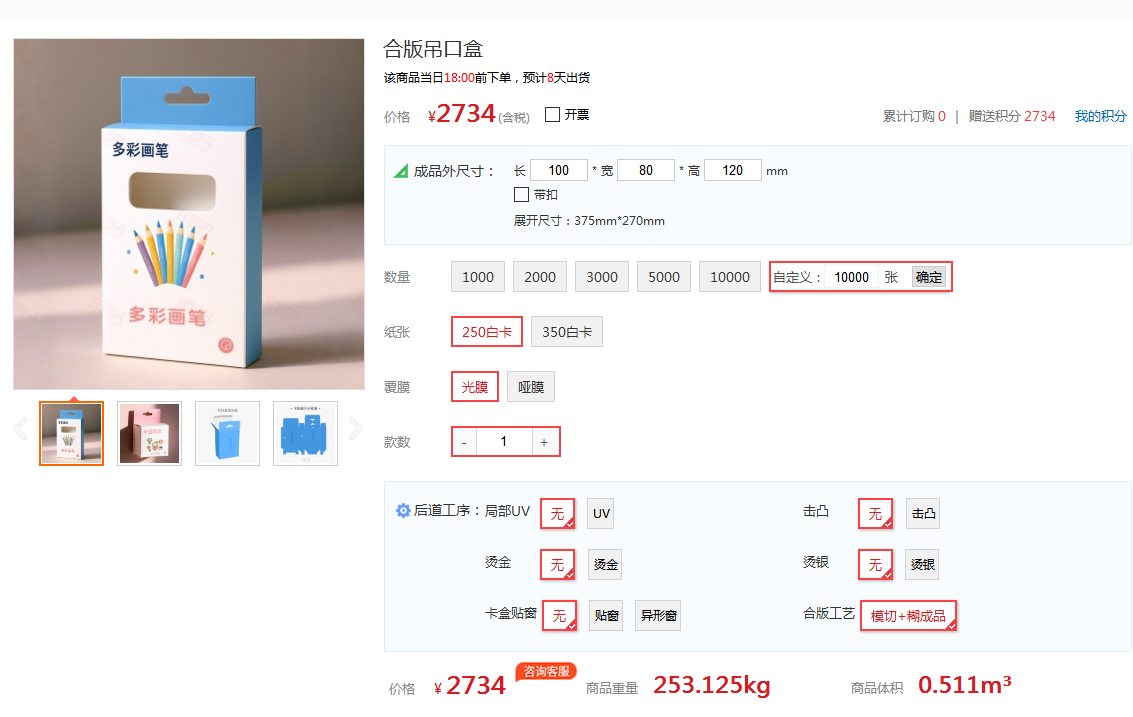Image resolution: width=1133 pixels, height=717 pixels.
Task: Choose 异形窗 for window patching
Action: point(660,616)
